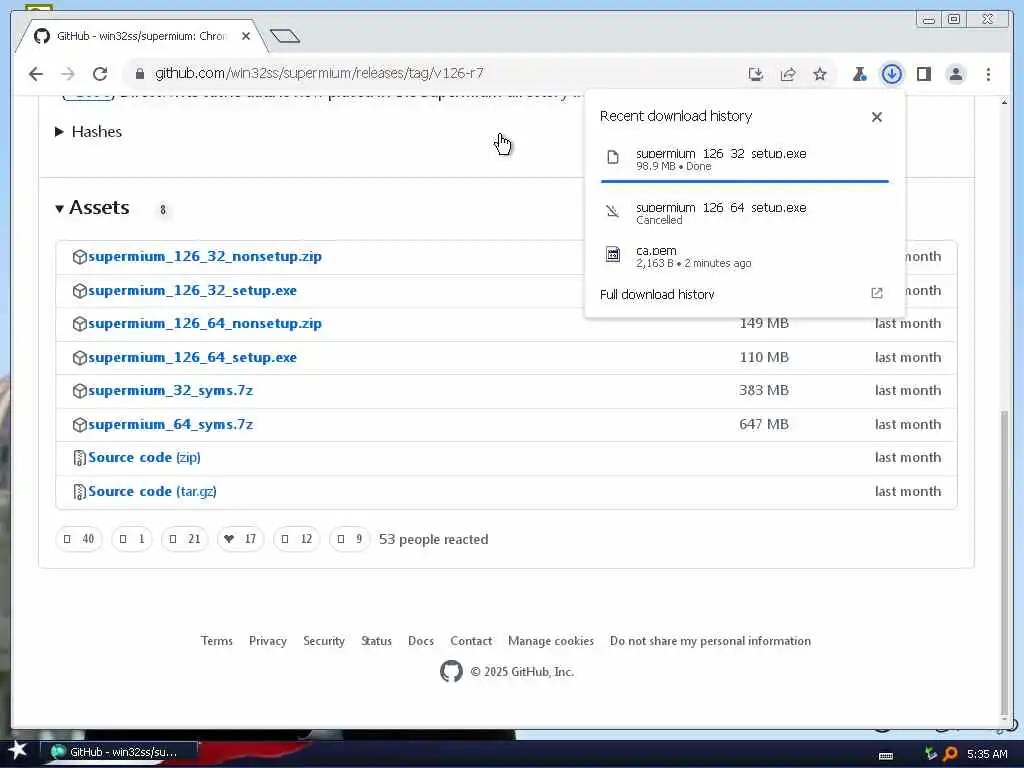Image resolution: width=1024 pixels, height=768 pixels.
Task: Open the Security footer link
Action: pyautogui.click(x=324, y=641)
